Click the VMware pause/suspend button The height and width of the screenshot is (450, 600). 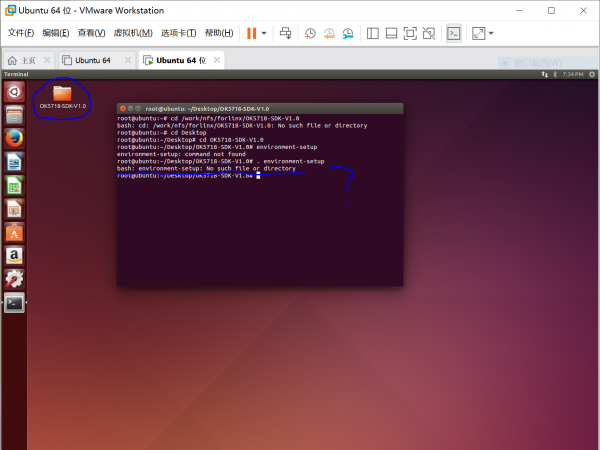(x=251, y=33)
